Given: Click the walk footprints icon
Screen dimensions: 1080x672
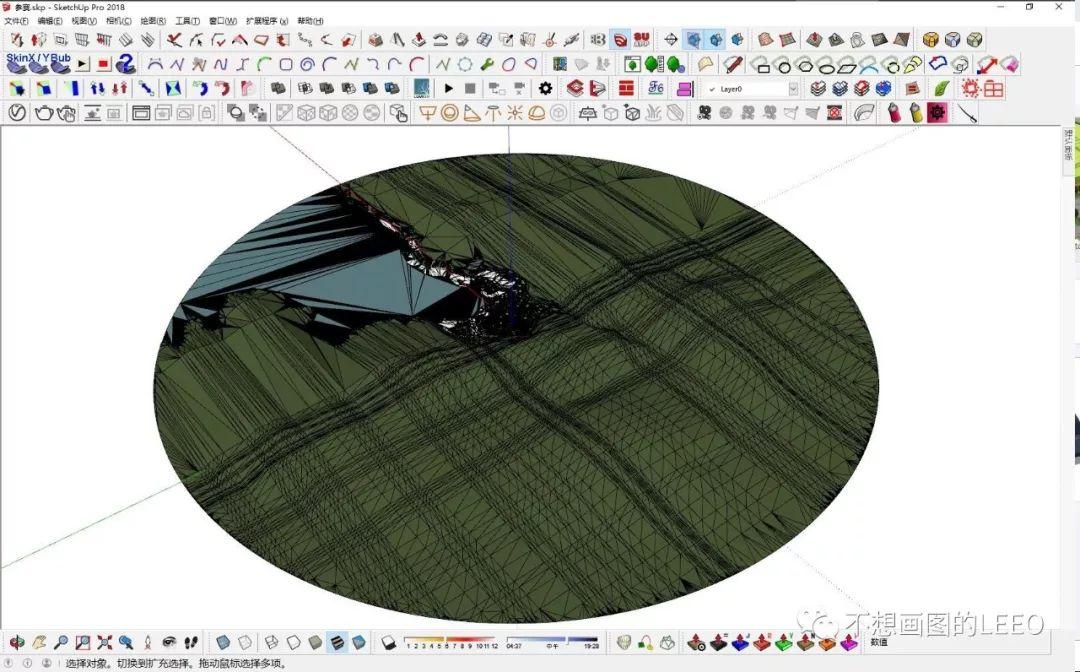Looking at the screenshot, I should [x=191, y=643].
